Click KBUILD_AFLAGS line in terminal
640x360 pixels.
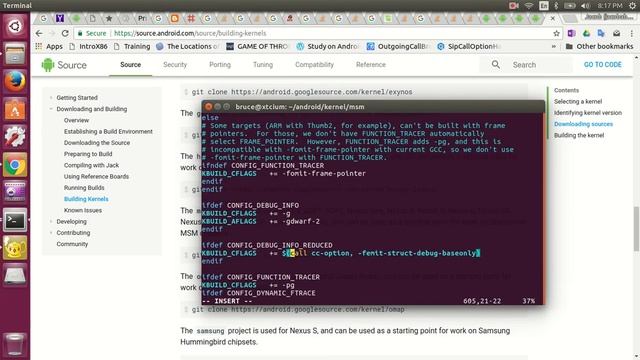pyautogui.click(x=261, y=221)
